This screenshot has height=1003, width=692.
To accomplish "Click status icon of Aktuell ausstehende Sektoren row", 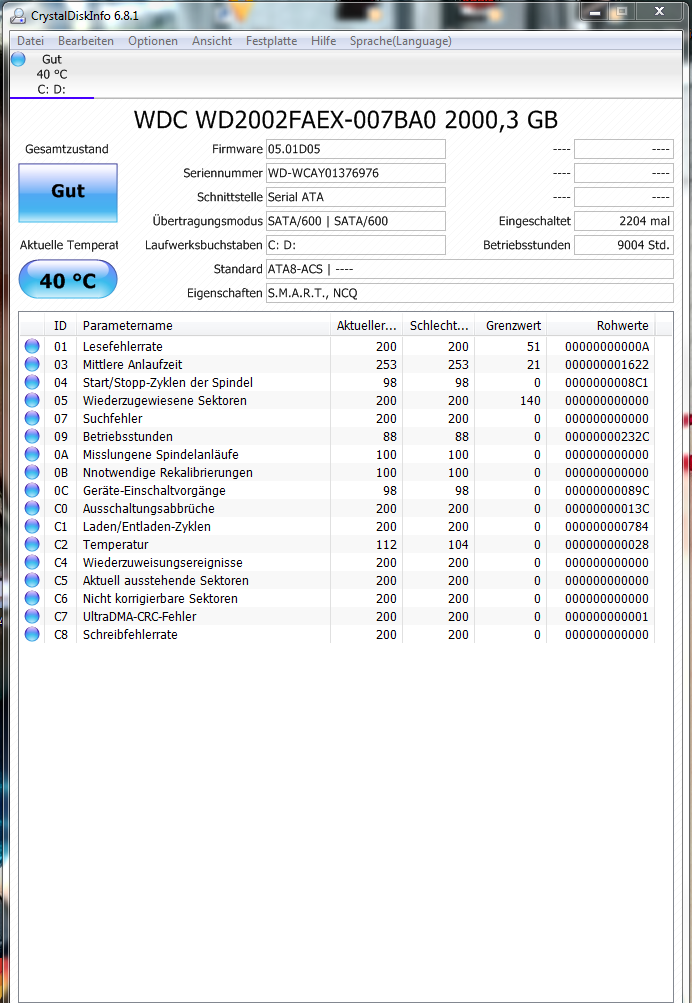I will (32, 580).
